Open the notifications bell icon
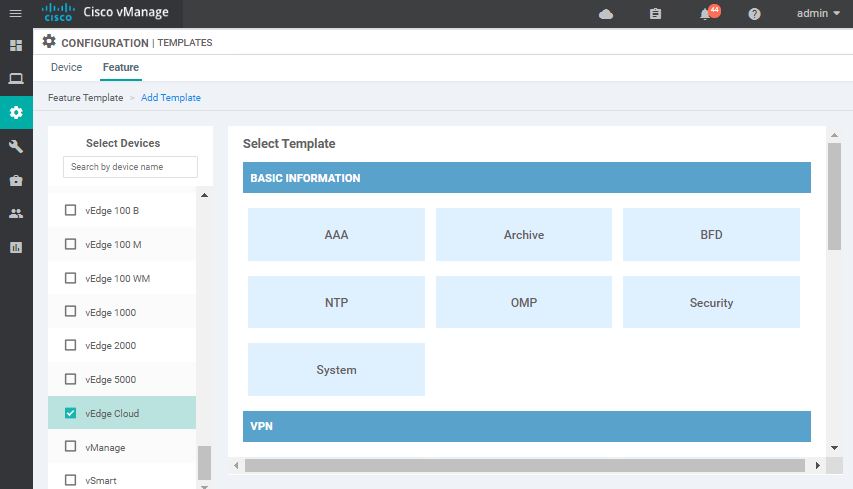853x489 pixels. pyautogui.click(x=706, y=14)
